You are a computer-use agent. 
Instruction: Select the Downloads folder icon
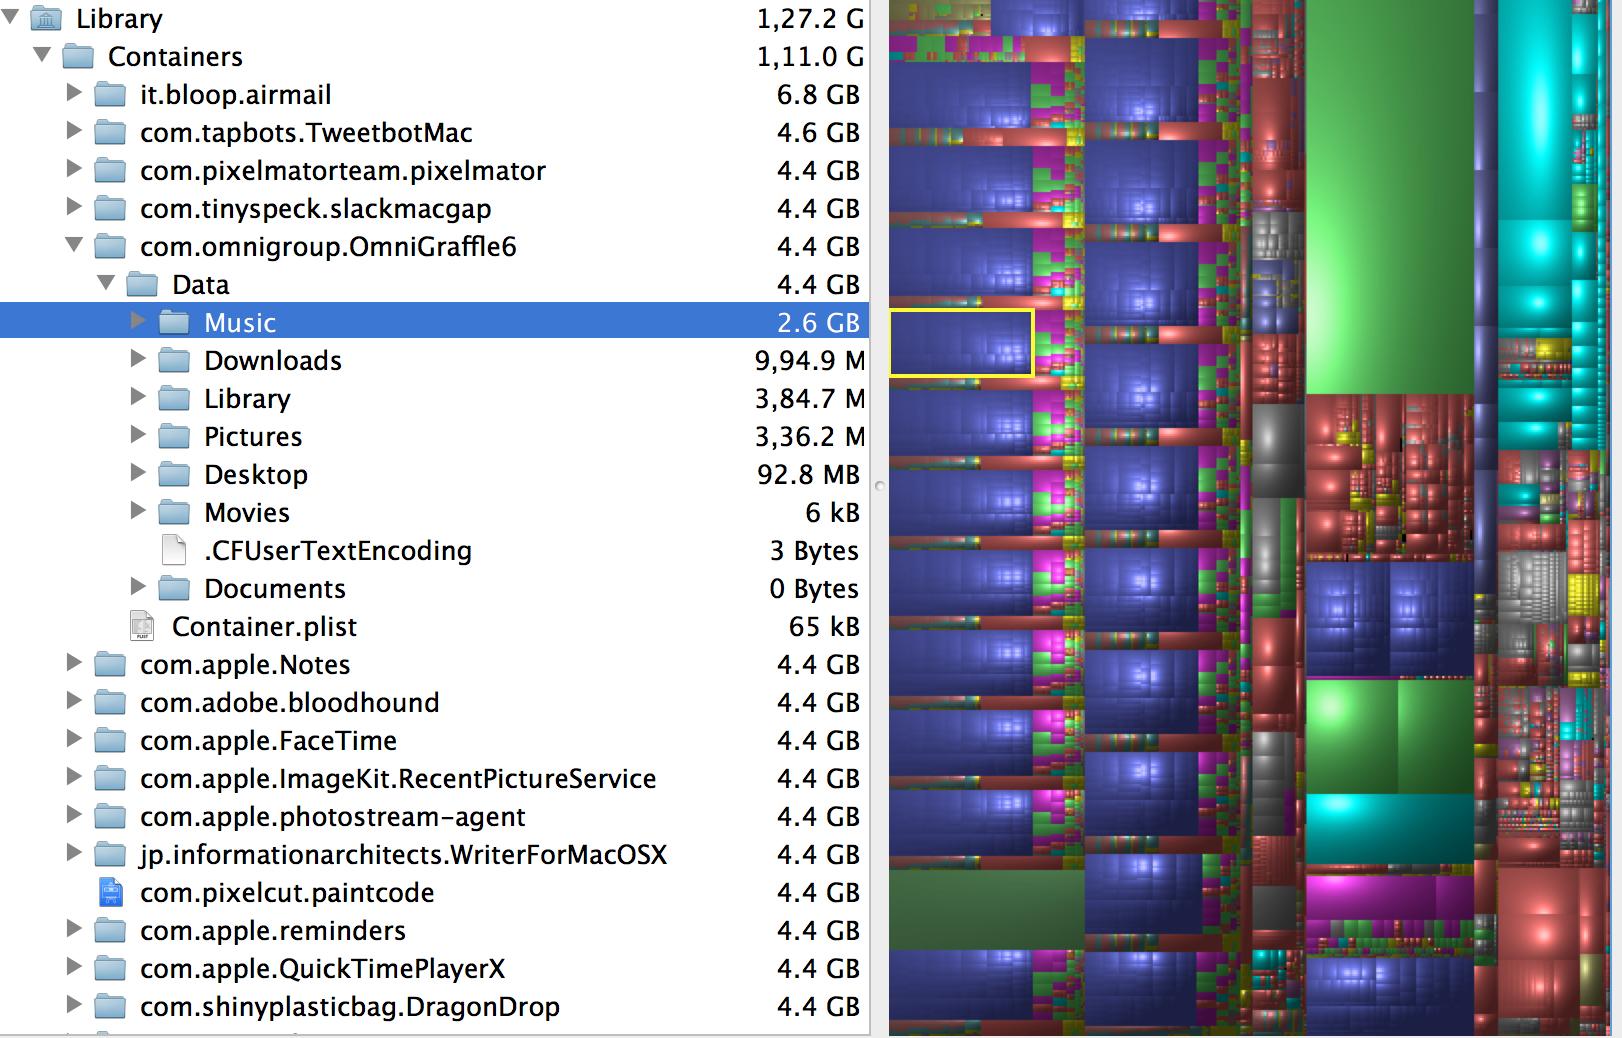point(174,361)
